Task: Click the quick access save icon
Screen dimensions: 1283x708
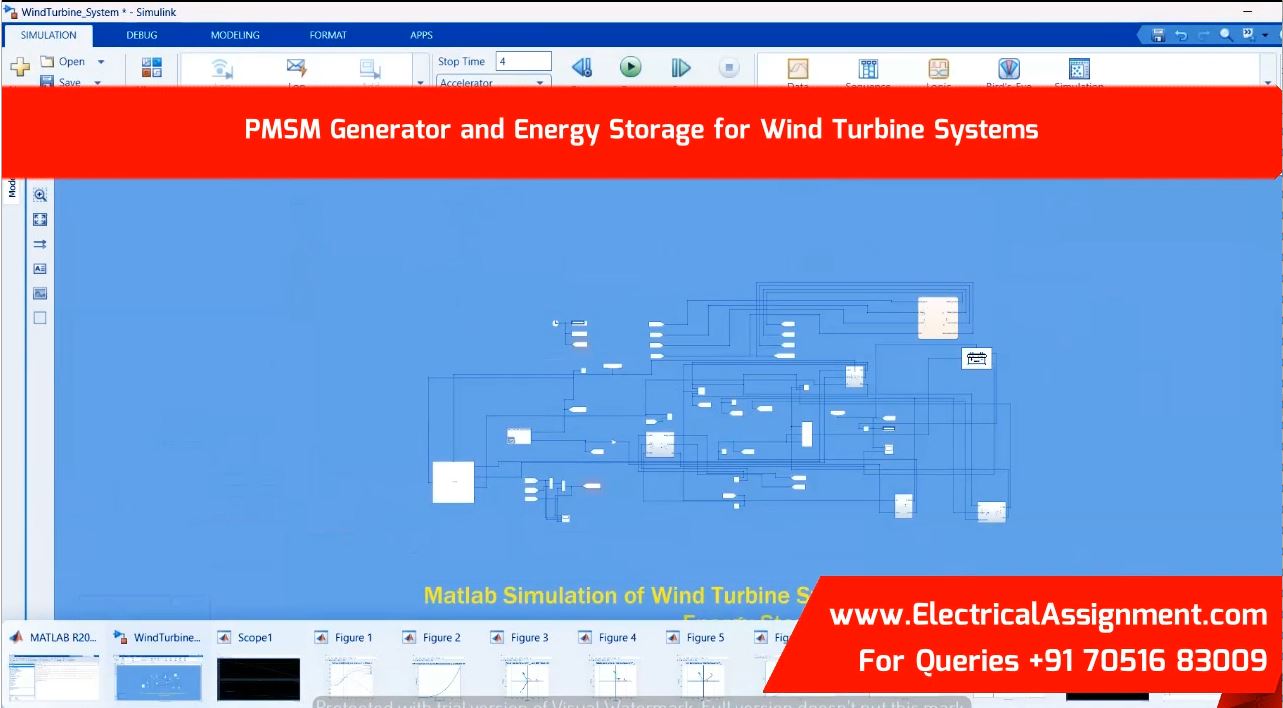Action: point(1158,34)
